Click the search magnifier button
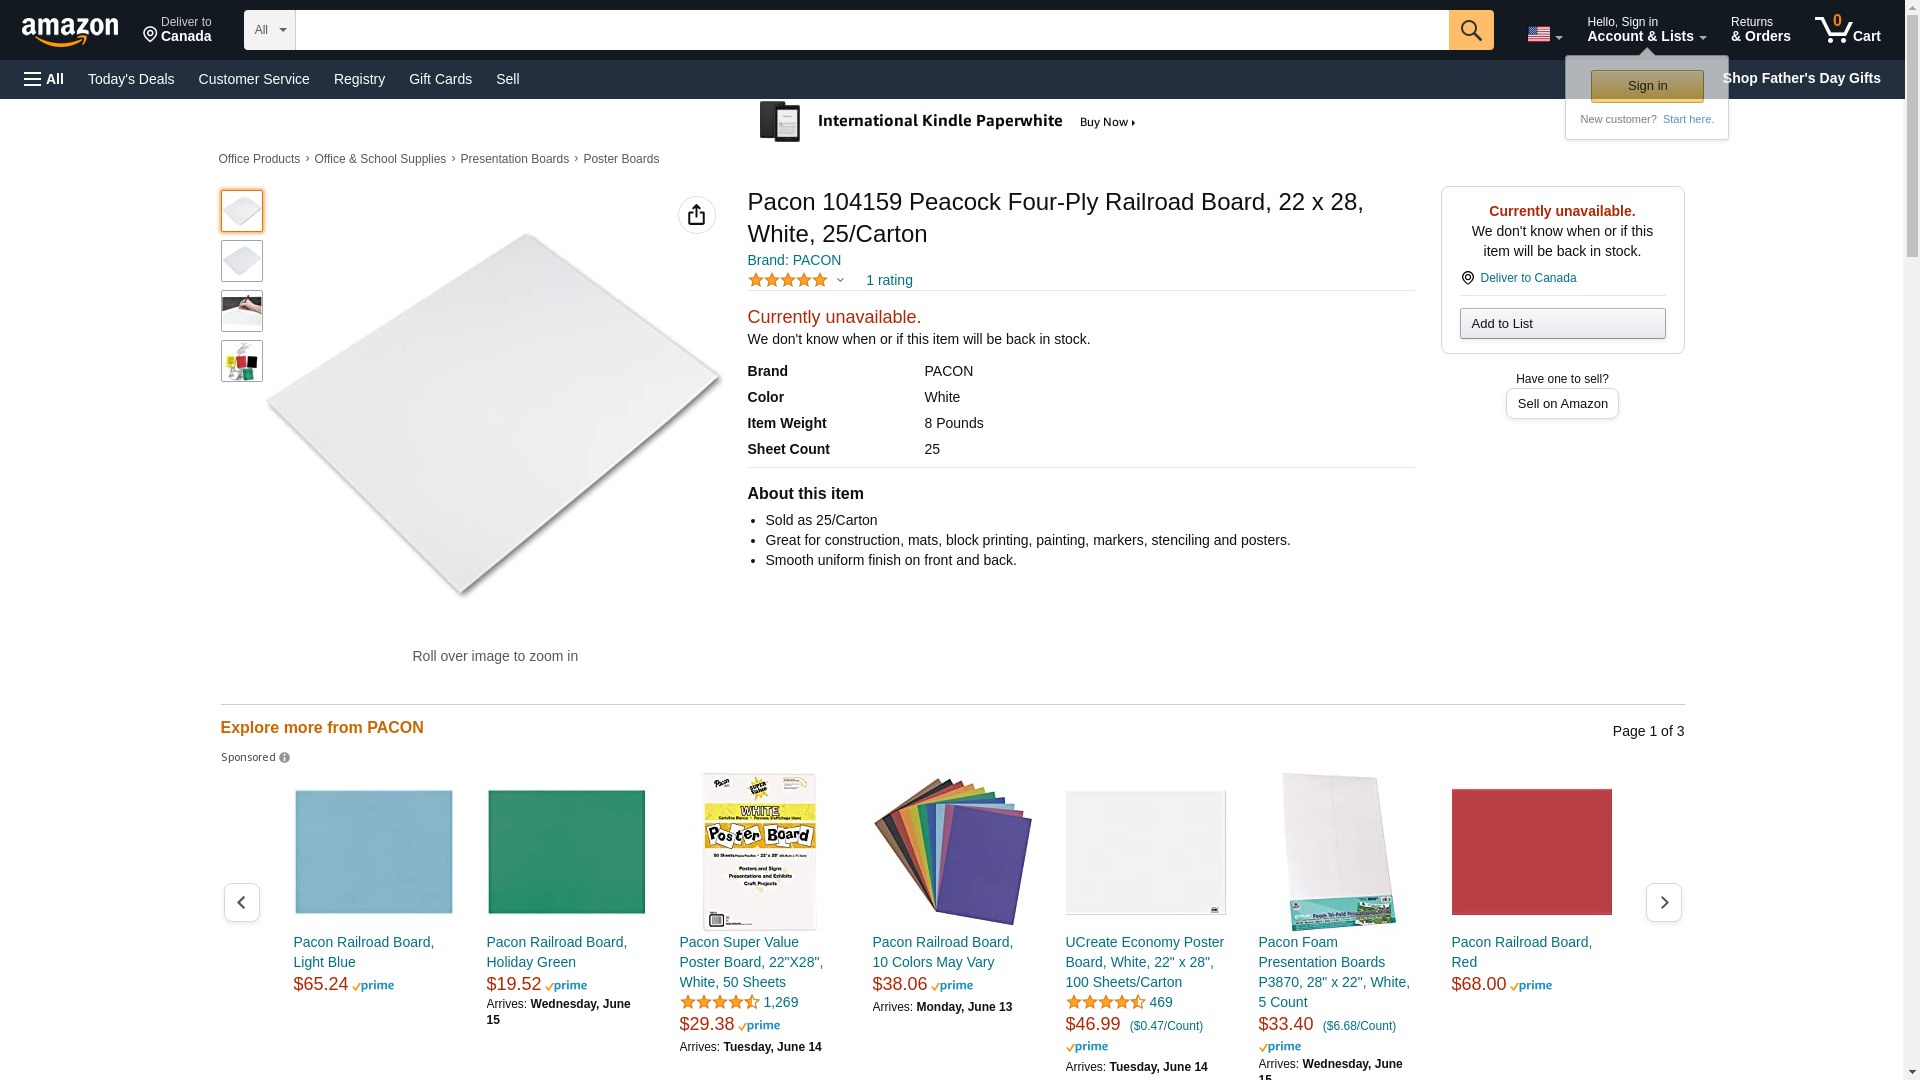Viewport: 1920px width, 1080px height. point(1470,30)
